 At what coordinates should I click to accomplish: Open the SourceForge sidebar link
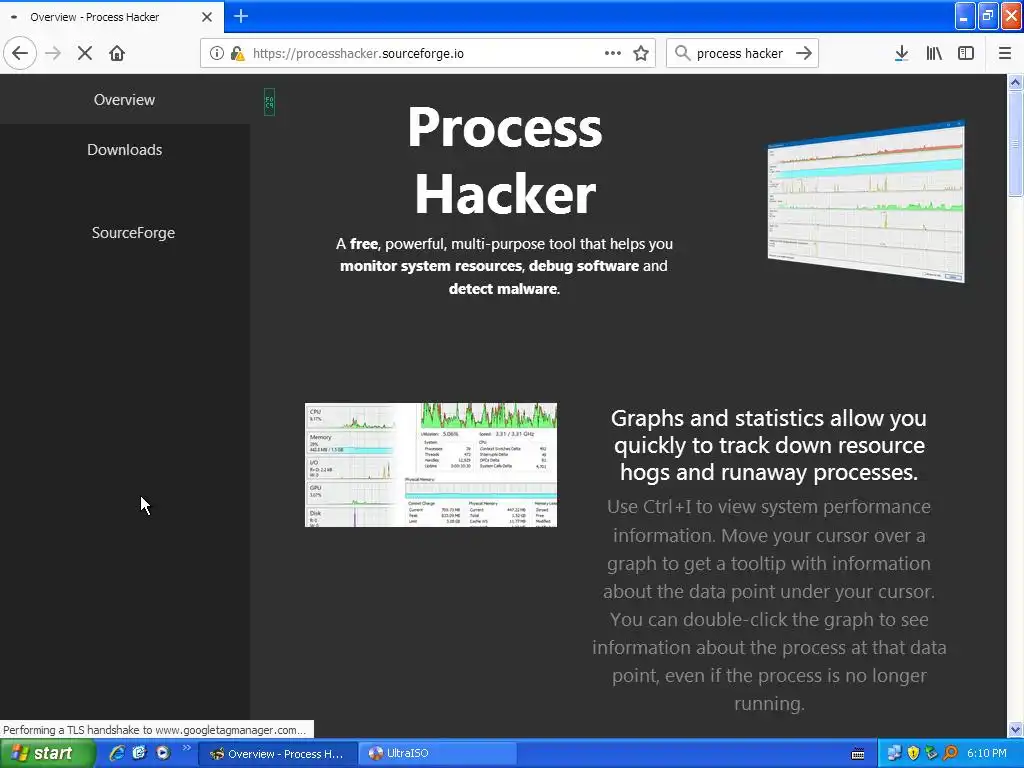(x=133, y=232)
